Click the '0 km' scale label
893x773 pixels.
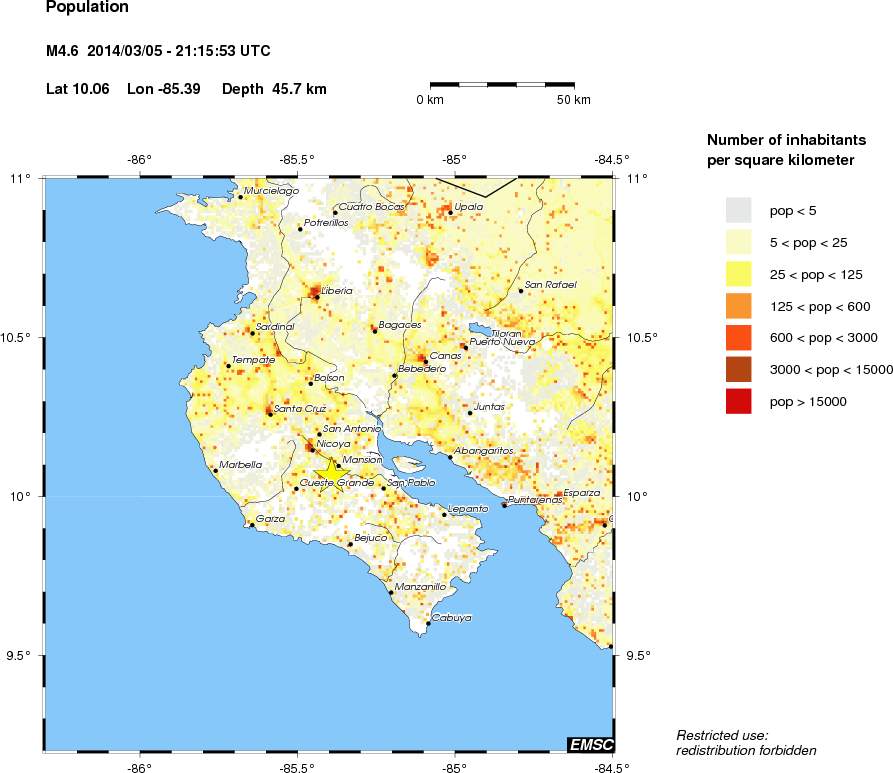429,100
